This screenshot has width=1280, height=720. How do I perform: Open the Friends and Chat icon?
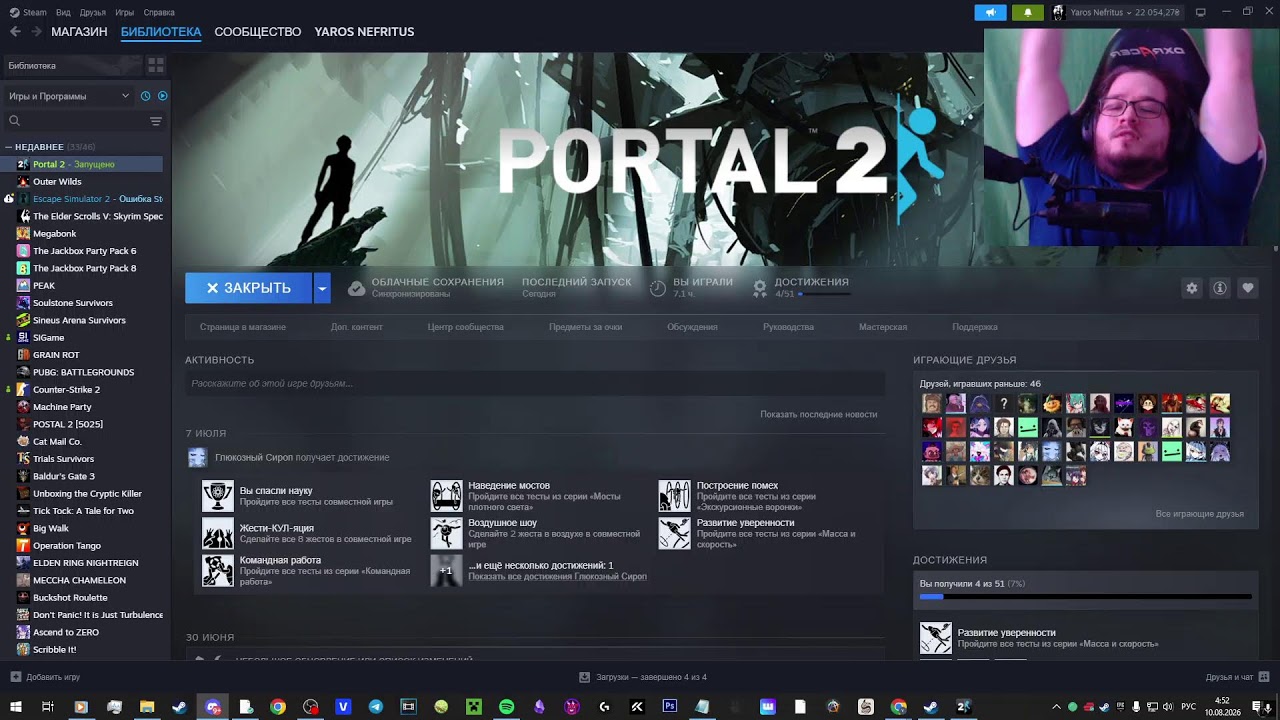point(1263,677)
